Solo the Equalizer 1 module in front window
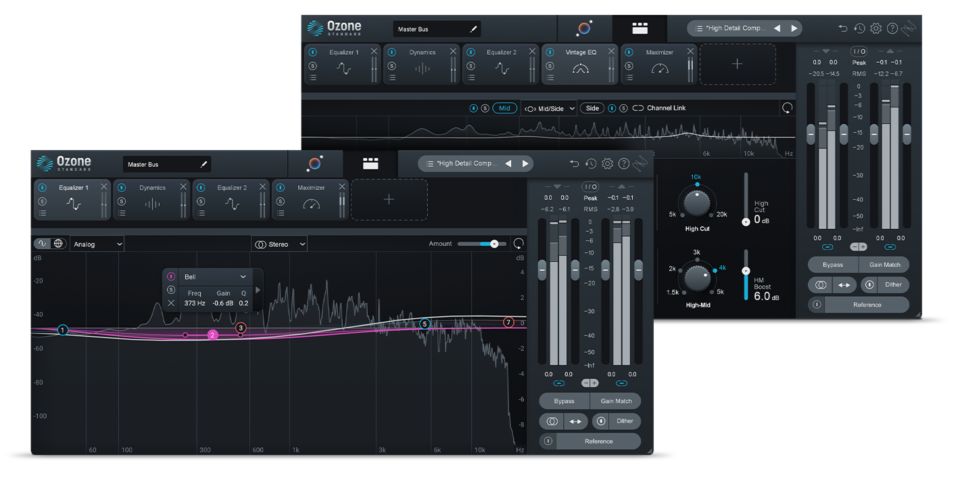Screen dimensions: 960x480 point(42,201)
